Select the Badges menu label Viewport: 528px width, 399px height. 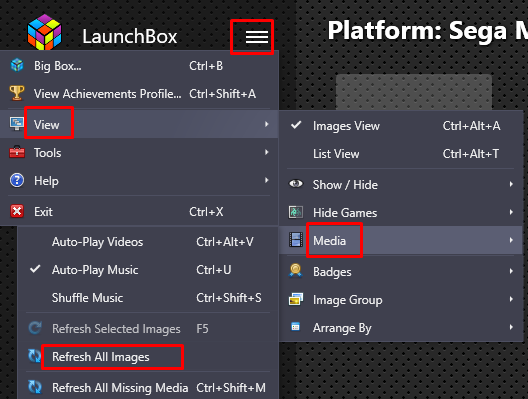click(x=332, y=272)
